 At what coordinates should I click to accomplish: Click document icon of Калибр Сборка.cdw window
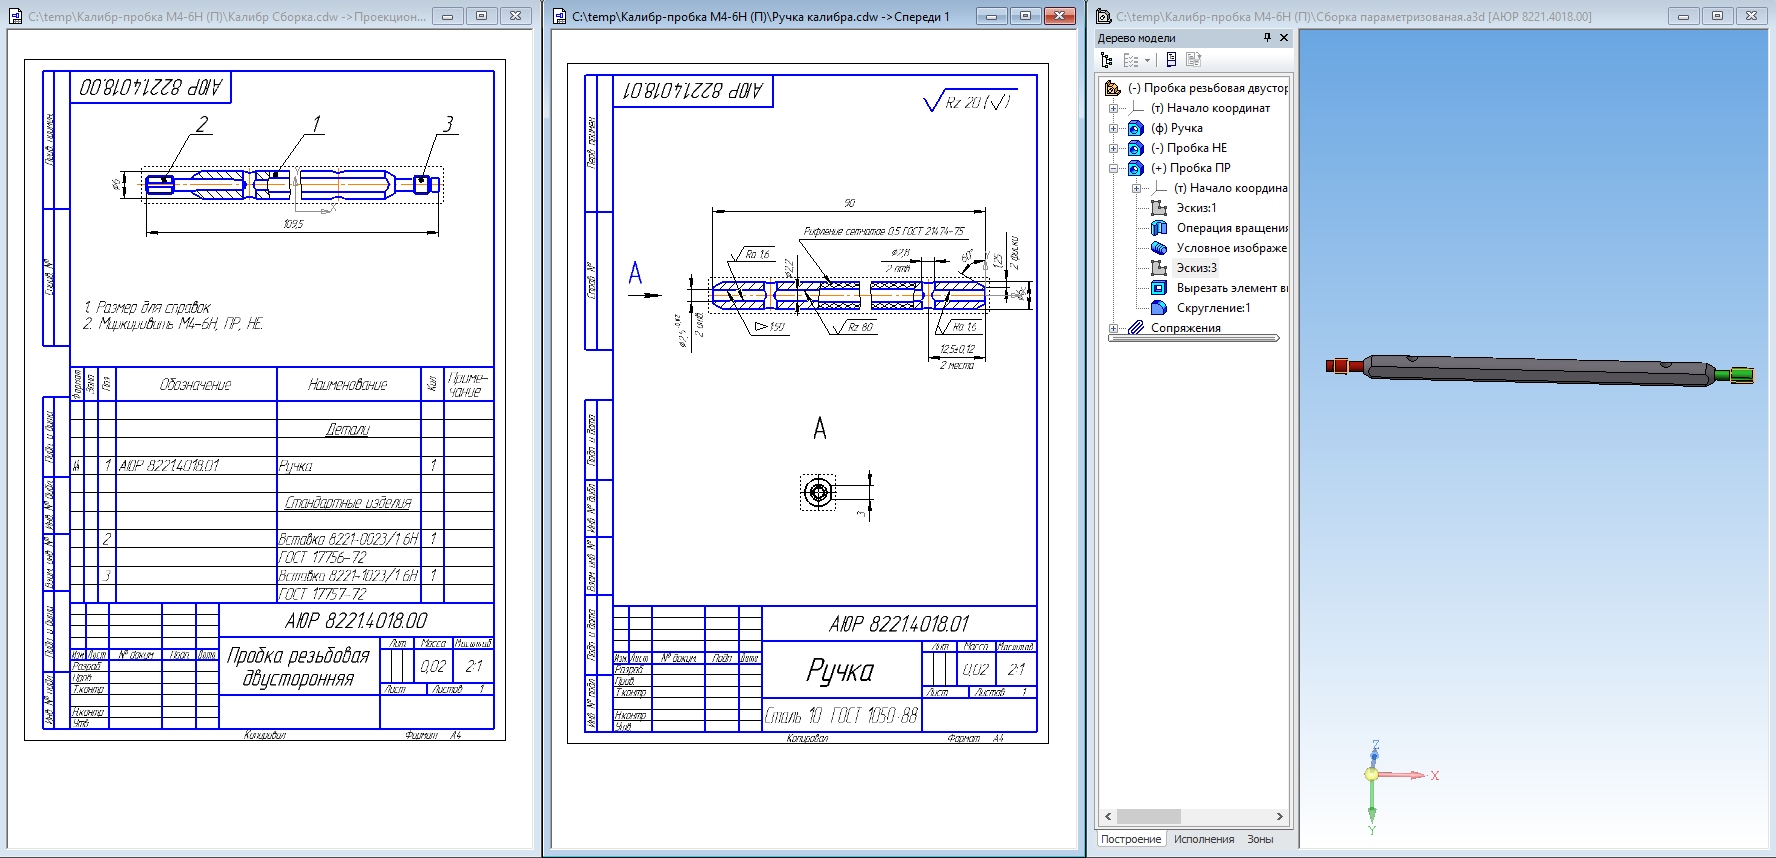pos(15,16)
